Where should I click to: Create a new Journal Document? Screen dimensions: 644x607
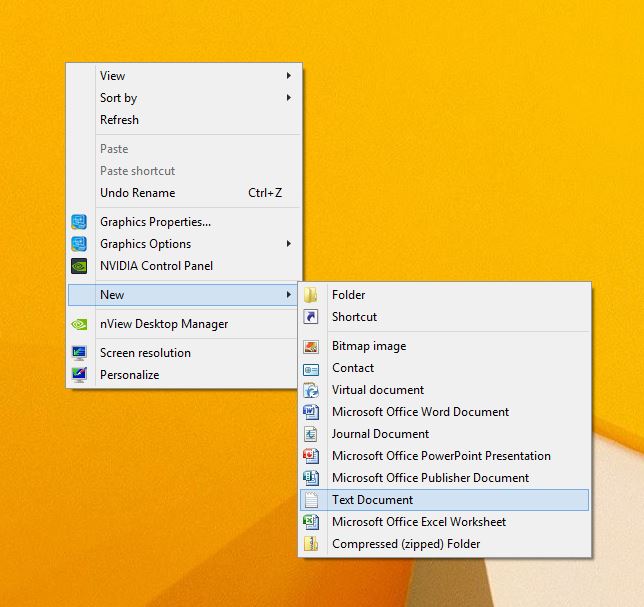click(x=444, y=434)
